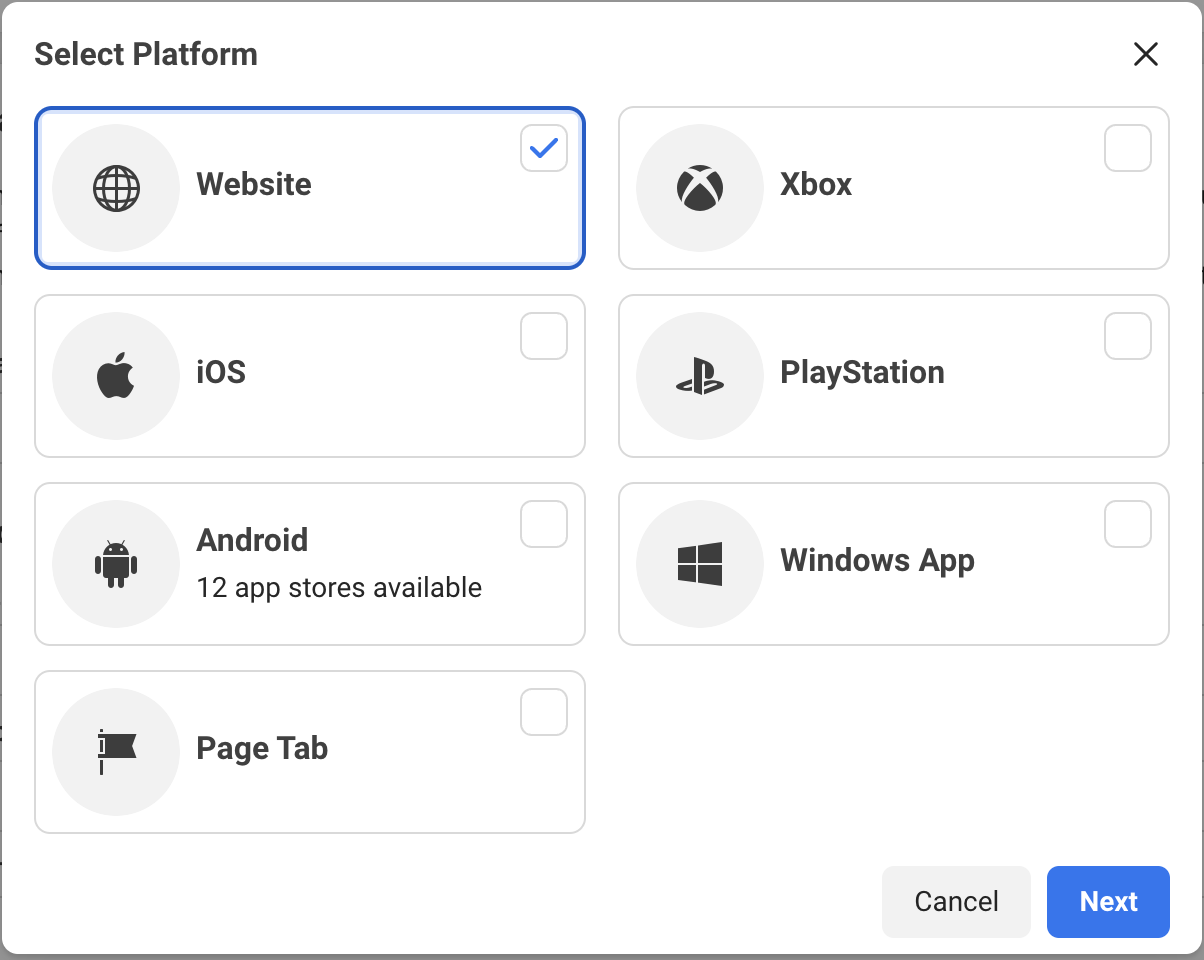This screenshot has height=960, width=1204.
Task: Choose the Website label text
Action: pos(254,184)
